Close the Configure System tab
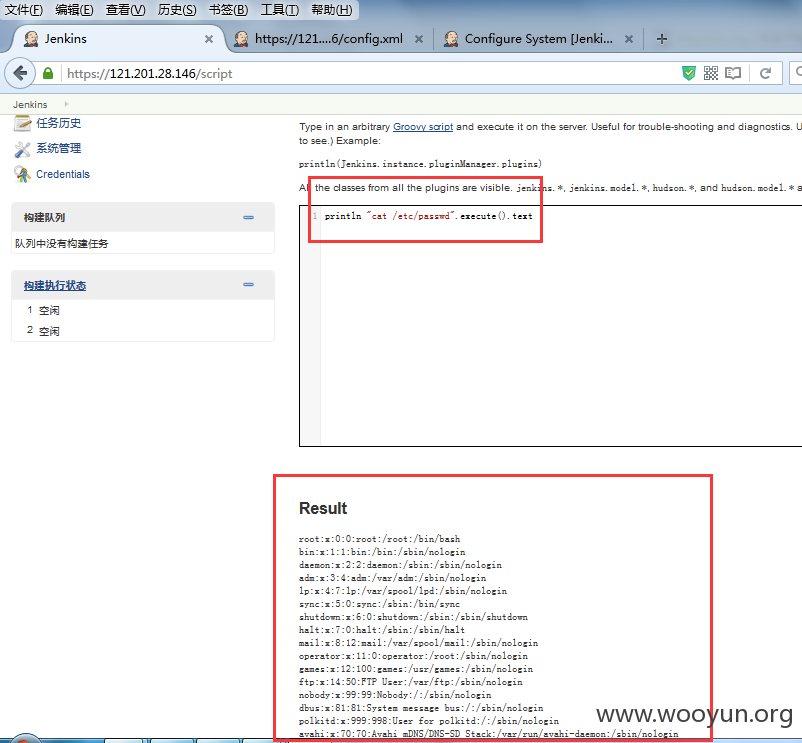Screen dimensions: 802x743 pos(629,39)
